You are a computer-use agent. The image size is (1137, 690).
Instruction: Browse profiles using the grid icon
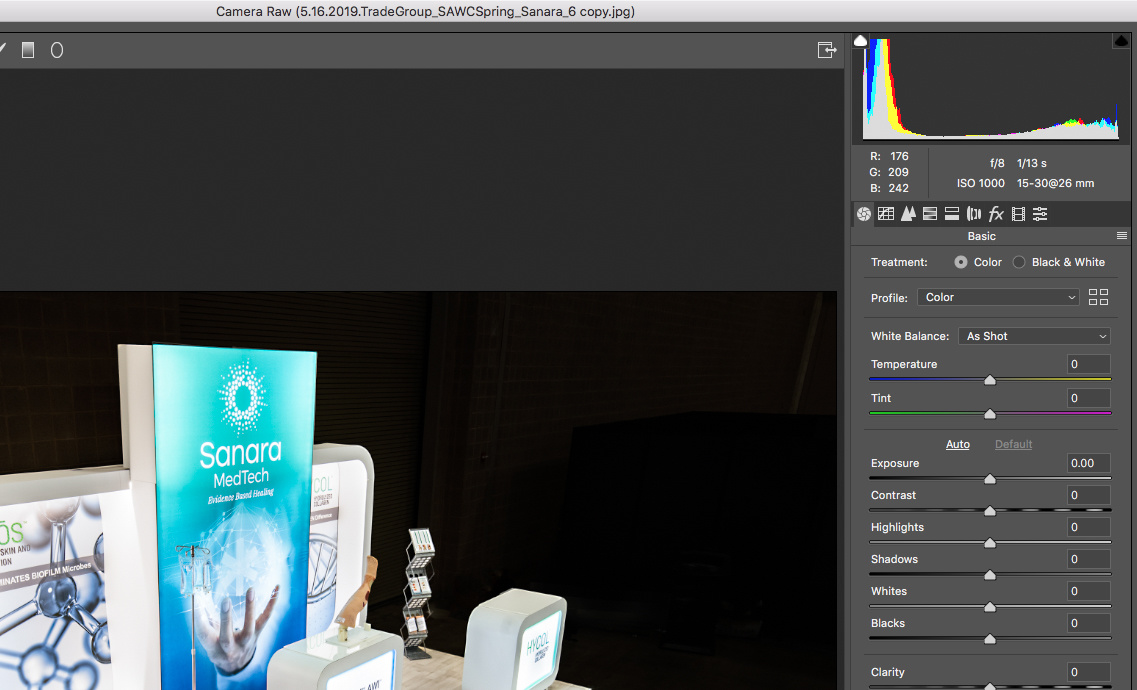(x=1098, y=297)
